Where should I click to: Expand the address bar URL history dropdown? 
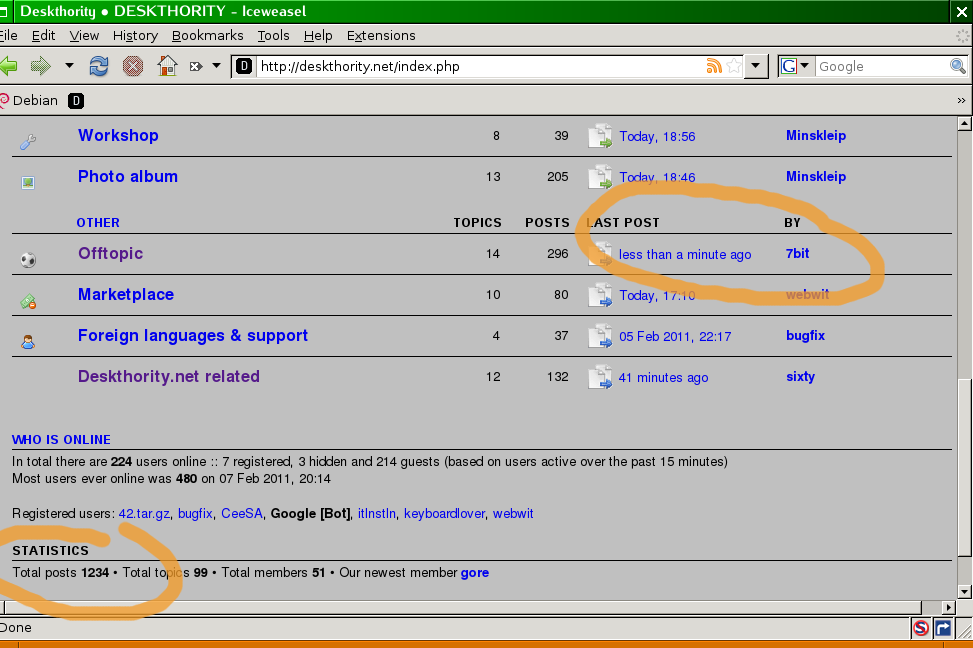[x=757, y=67]
